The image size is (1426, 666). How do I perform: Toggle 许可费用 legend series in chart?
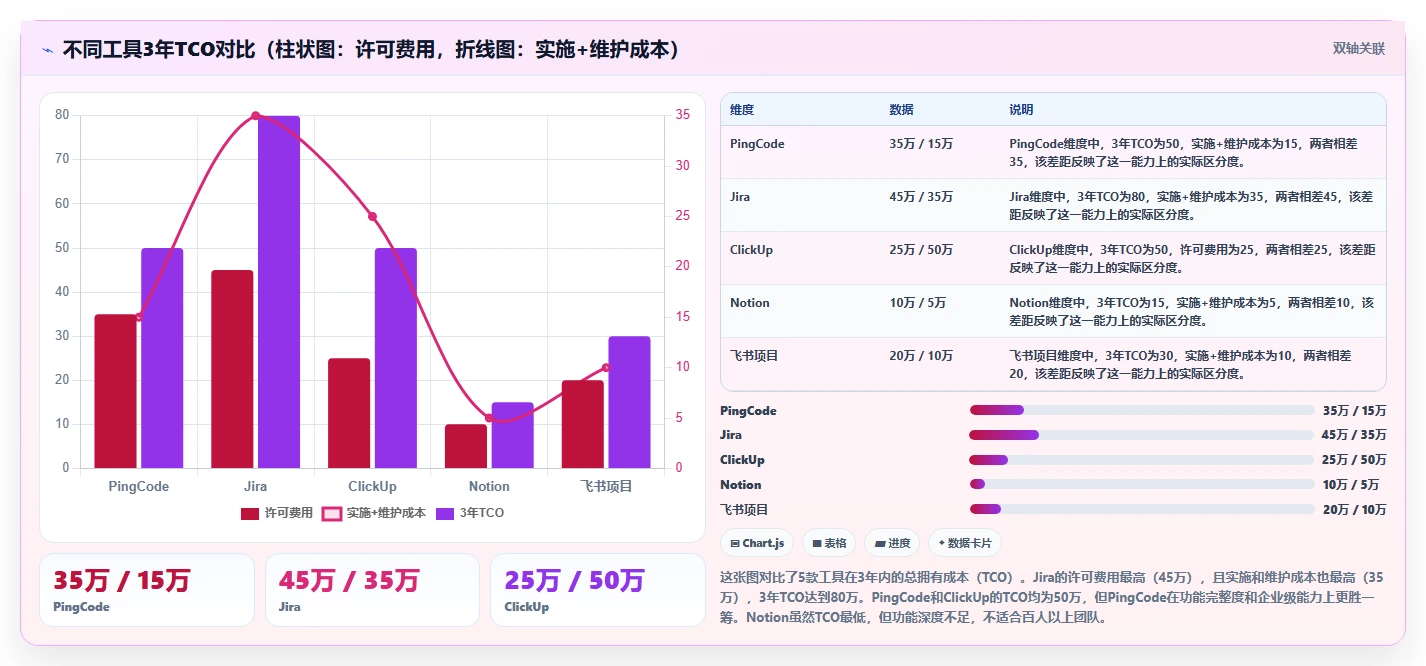pos(277,513)
